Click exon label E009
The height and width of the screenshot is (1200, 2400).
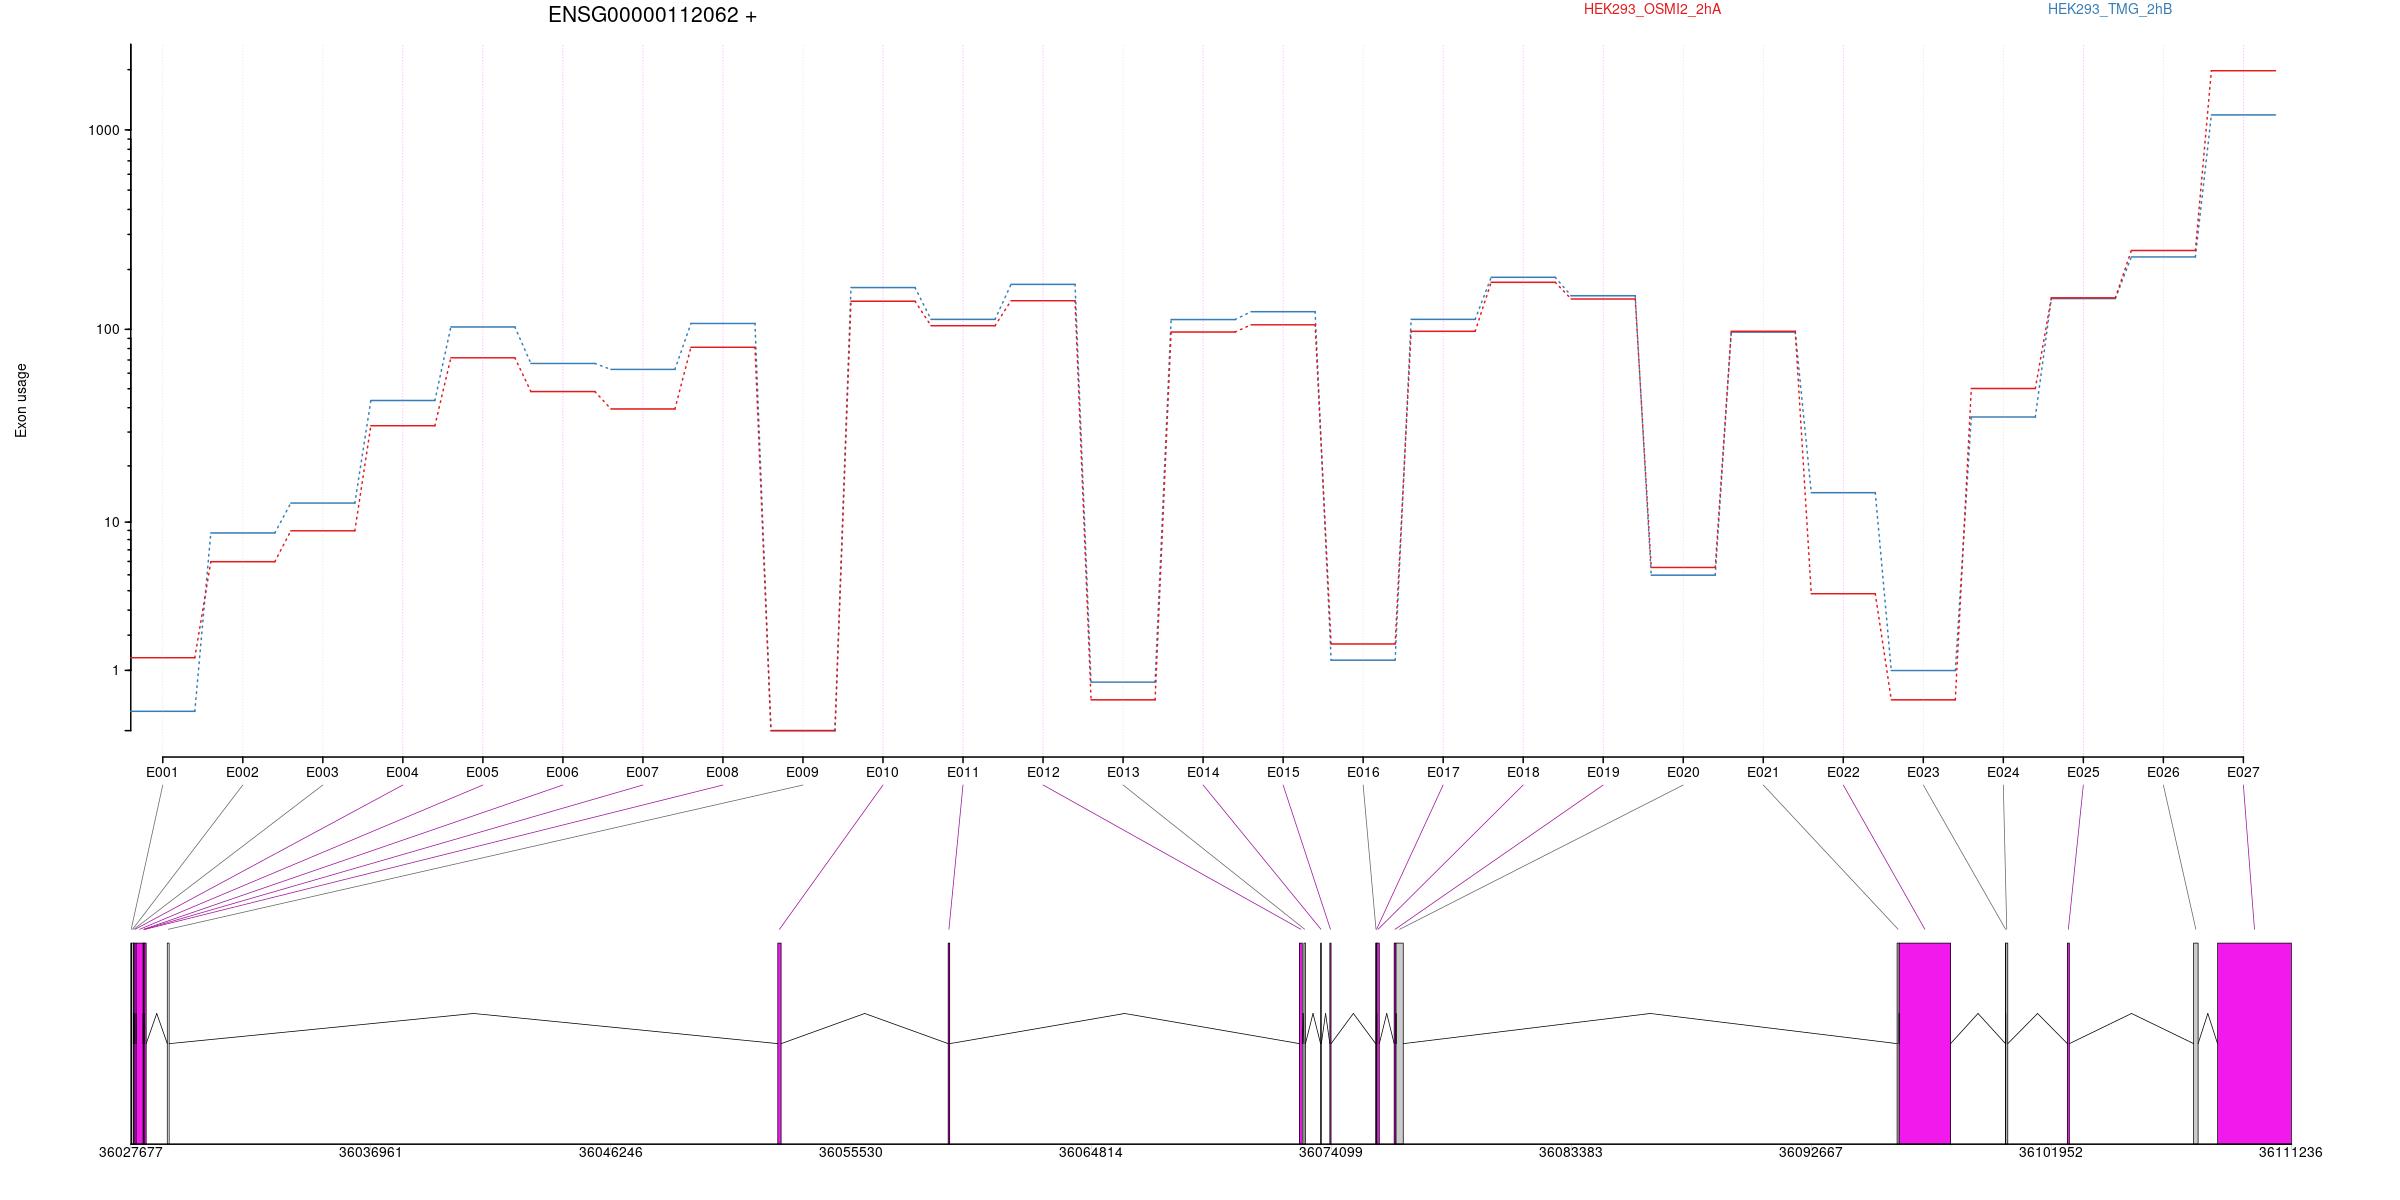coord(802,772)
